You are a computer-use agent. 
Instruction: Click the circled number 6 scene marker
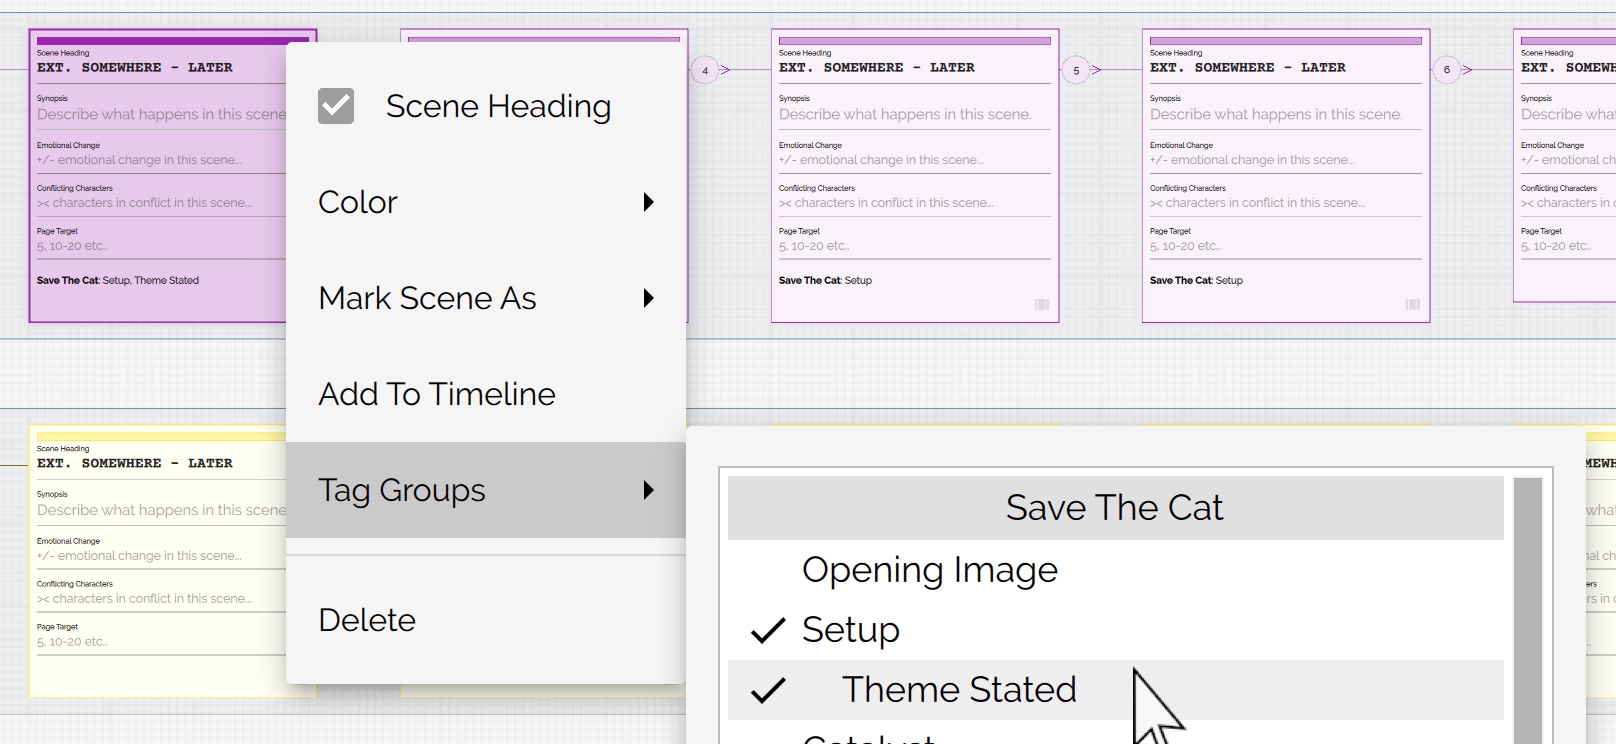point(1447,70)
